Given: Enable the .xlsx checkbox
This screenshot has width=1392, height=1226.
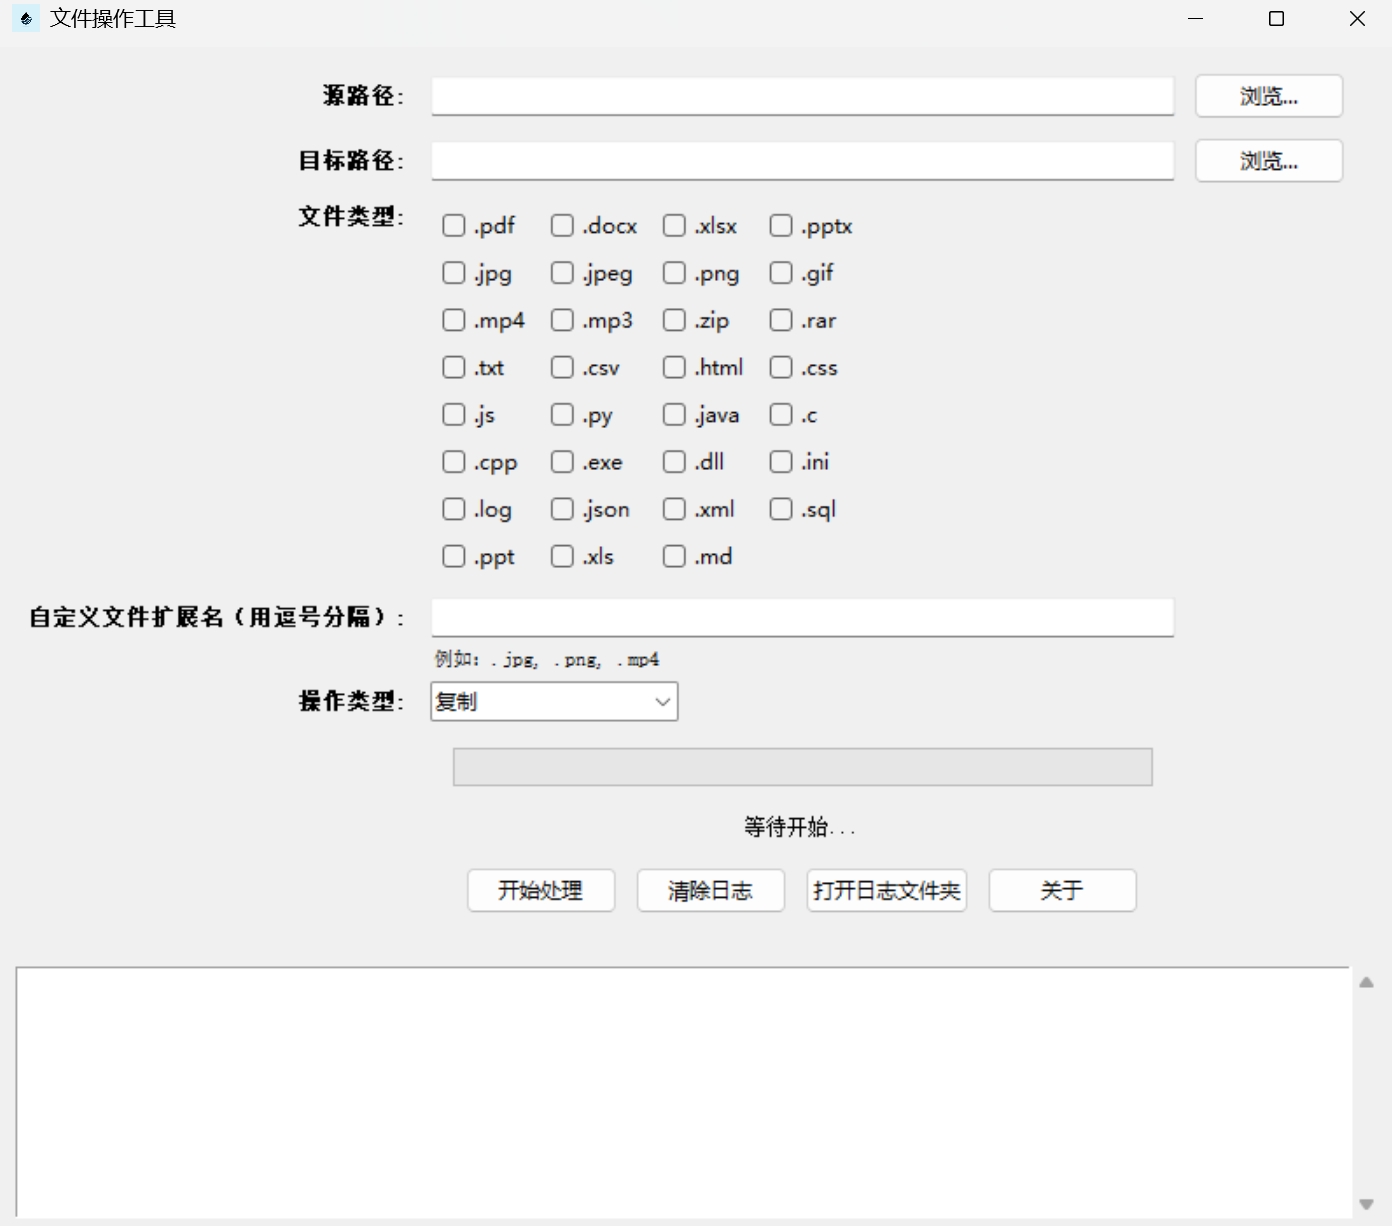Looking at the screenshot, I should tap(674, 226).
